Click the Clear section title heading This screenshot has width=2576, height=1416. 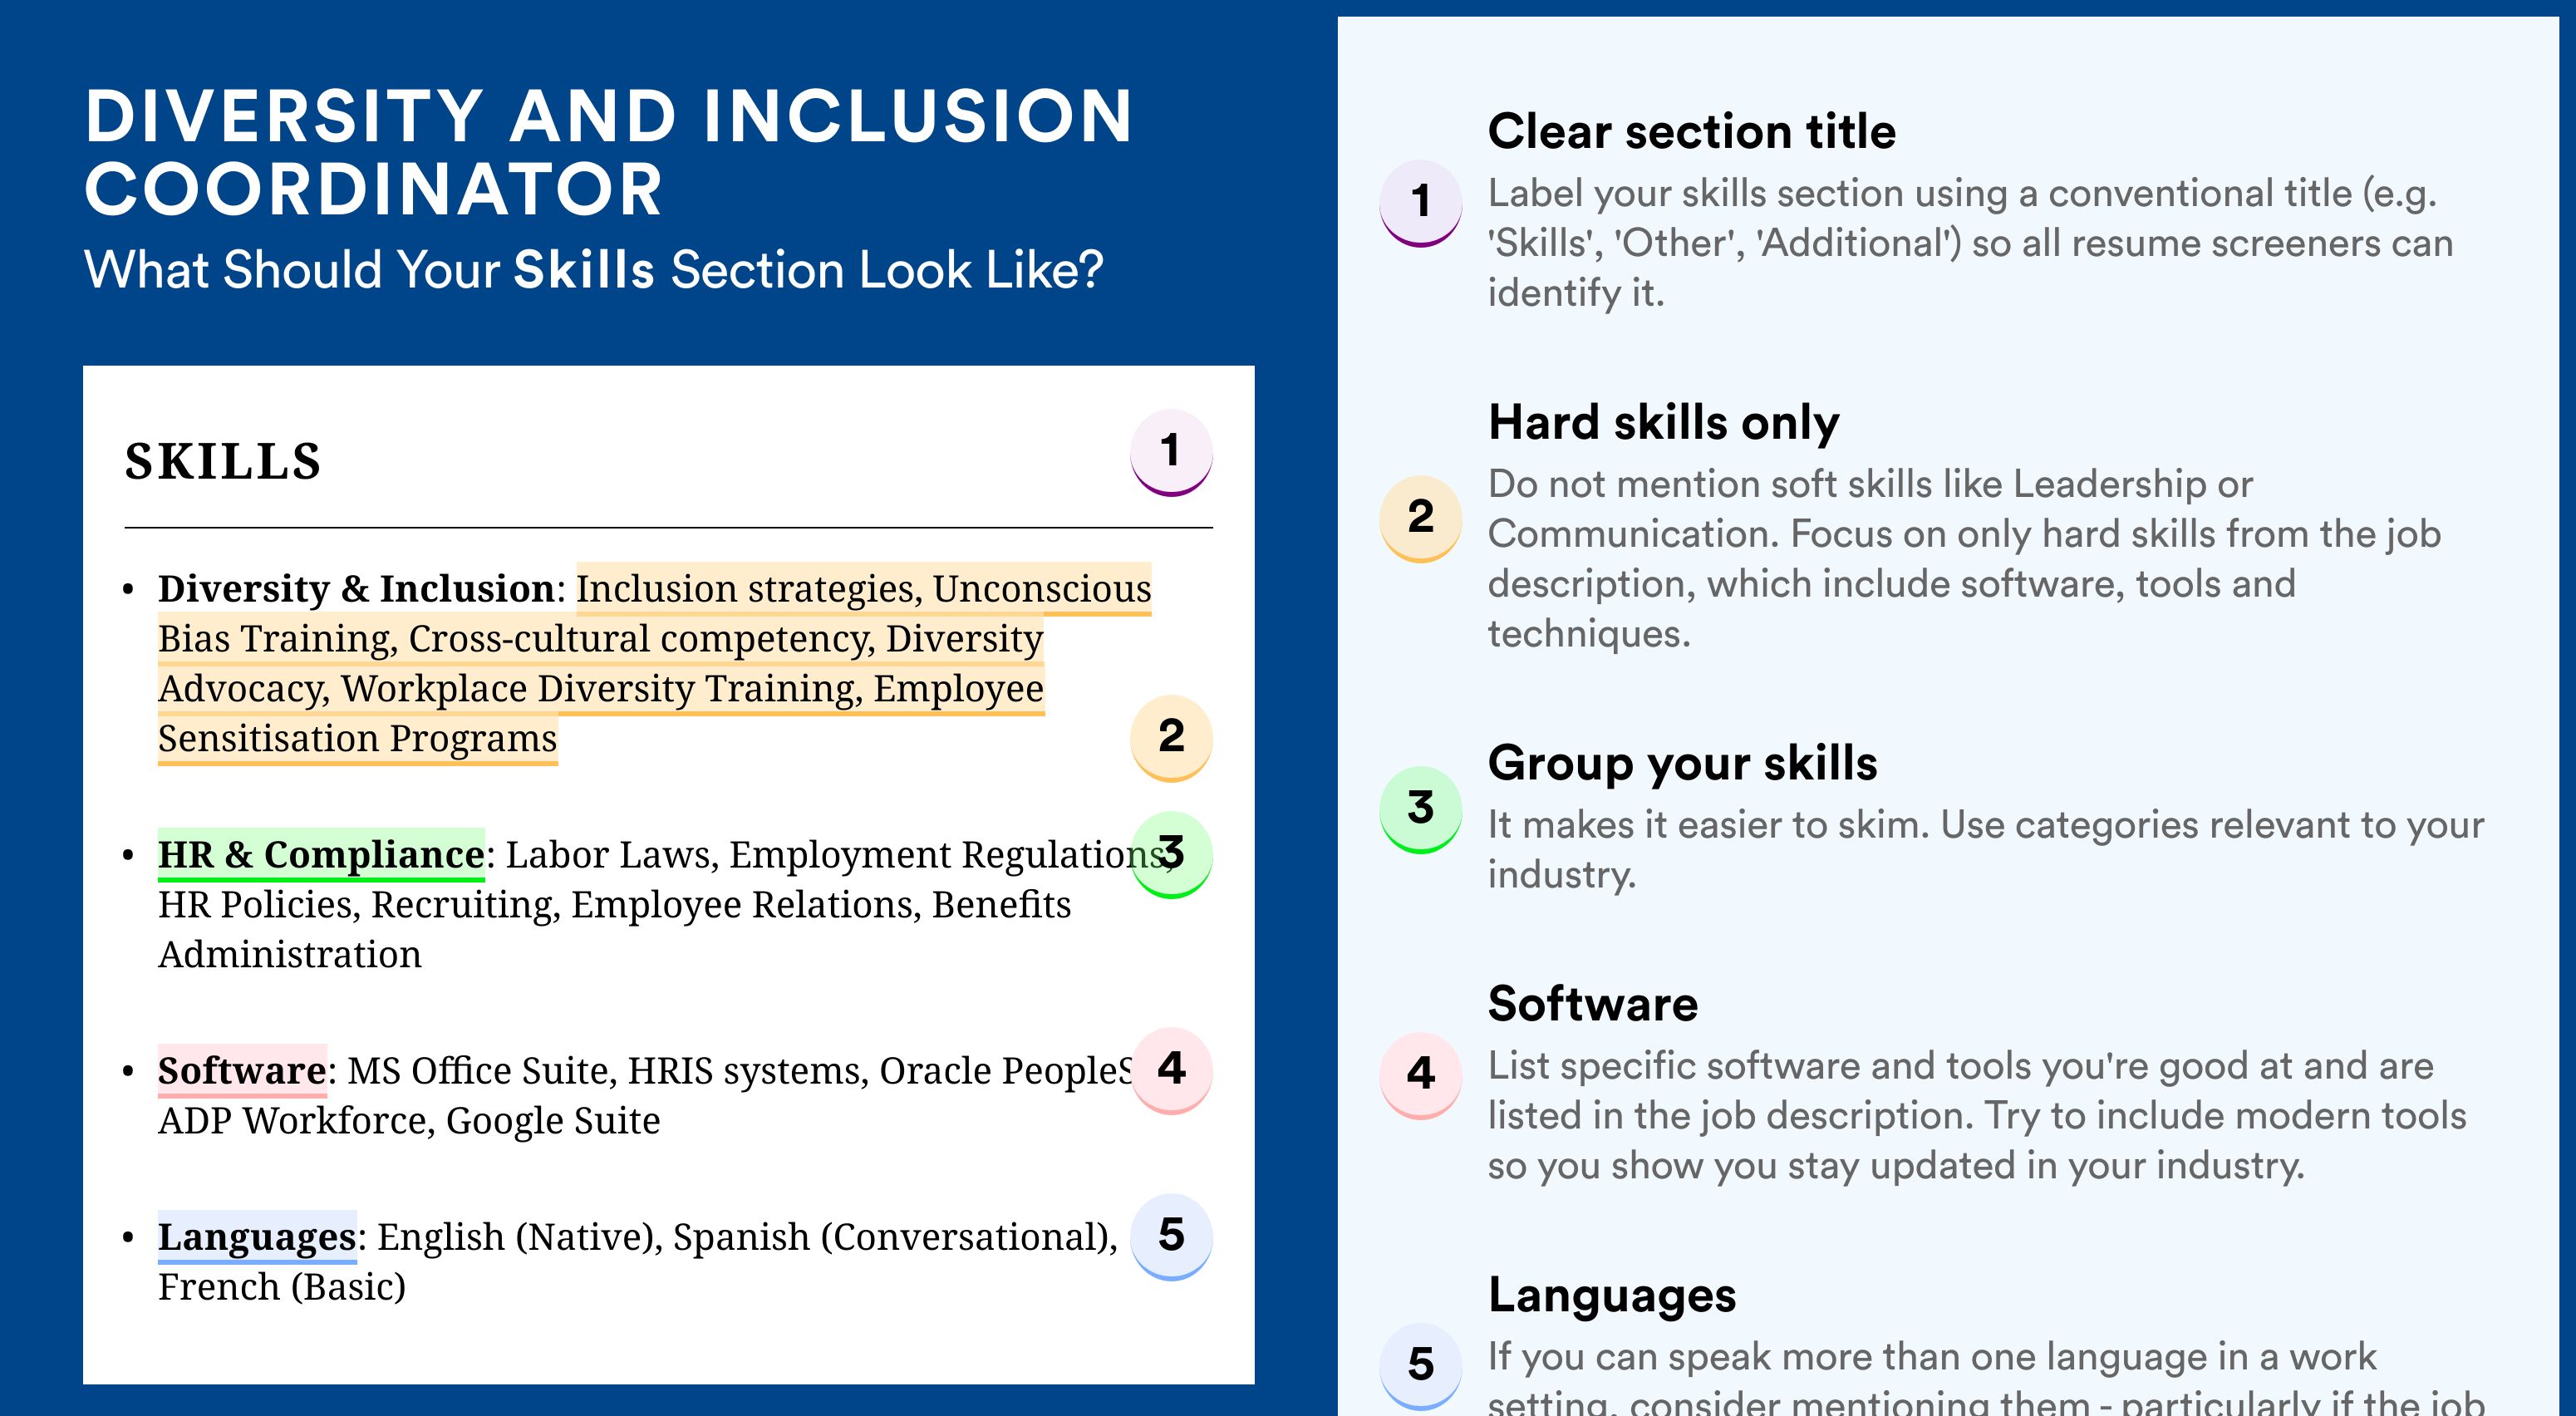(1691, 131)
